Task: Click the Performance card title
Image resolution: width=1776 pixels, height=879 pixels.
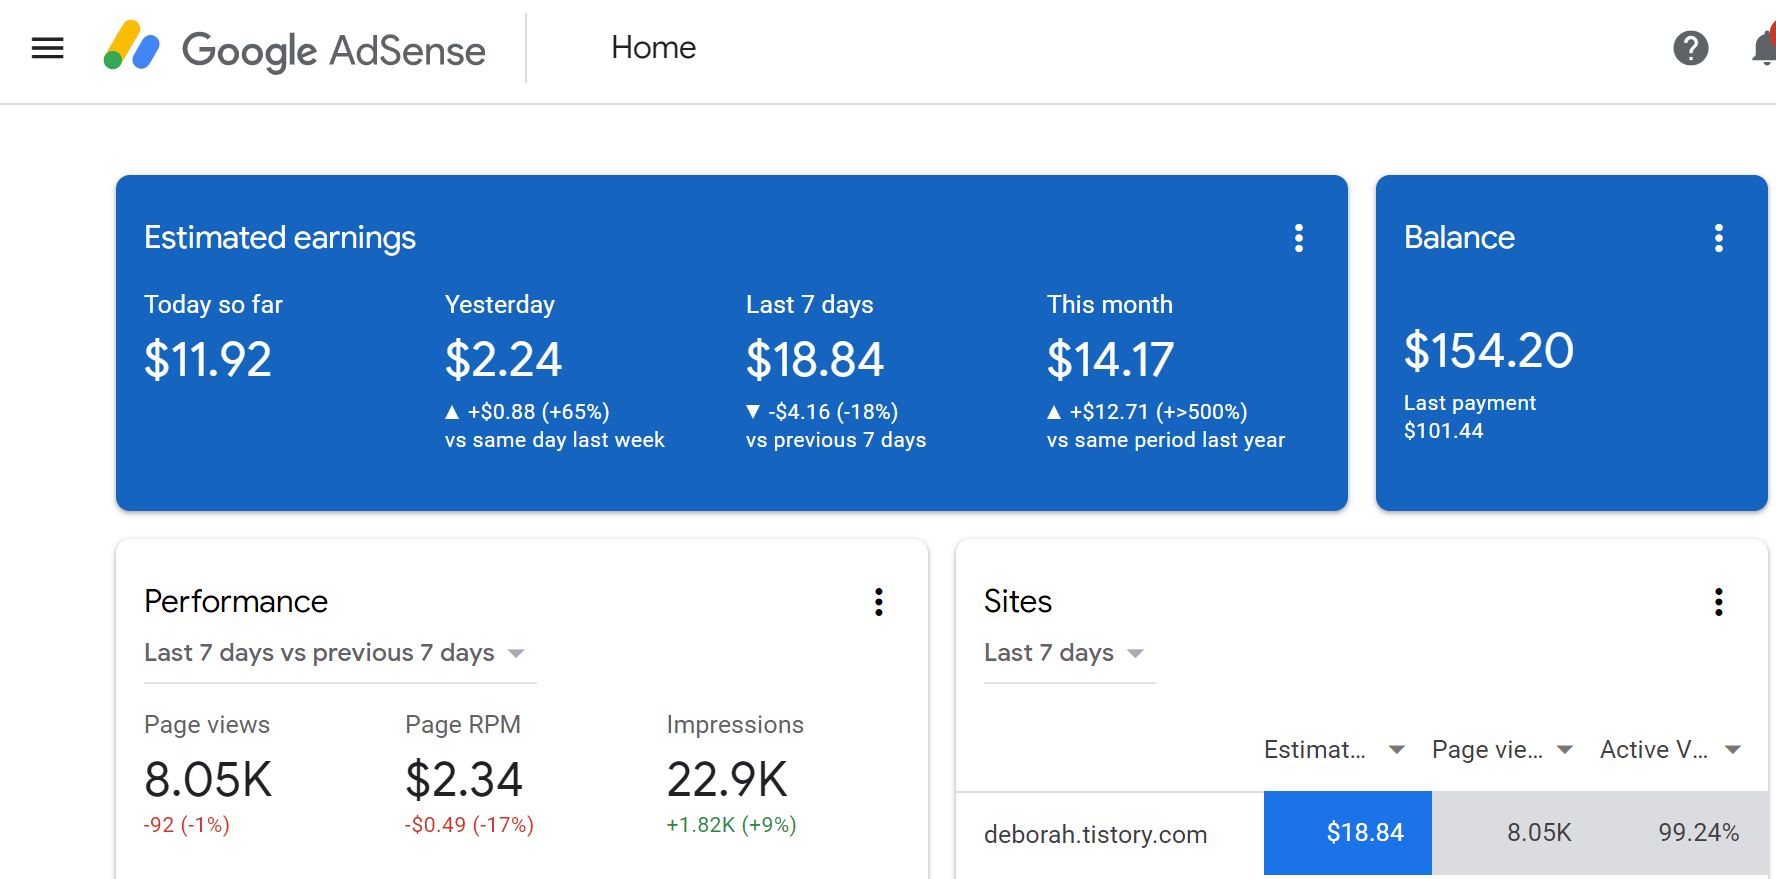Action: tap(236, 602)
